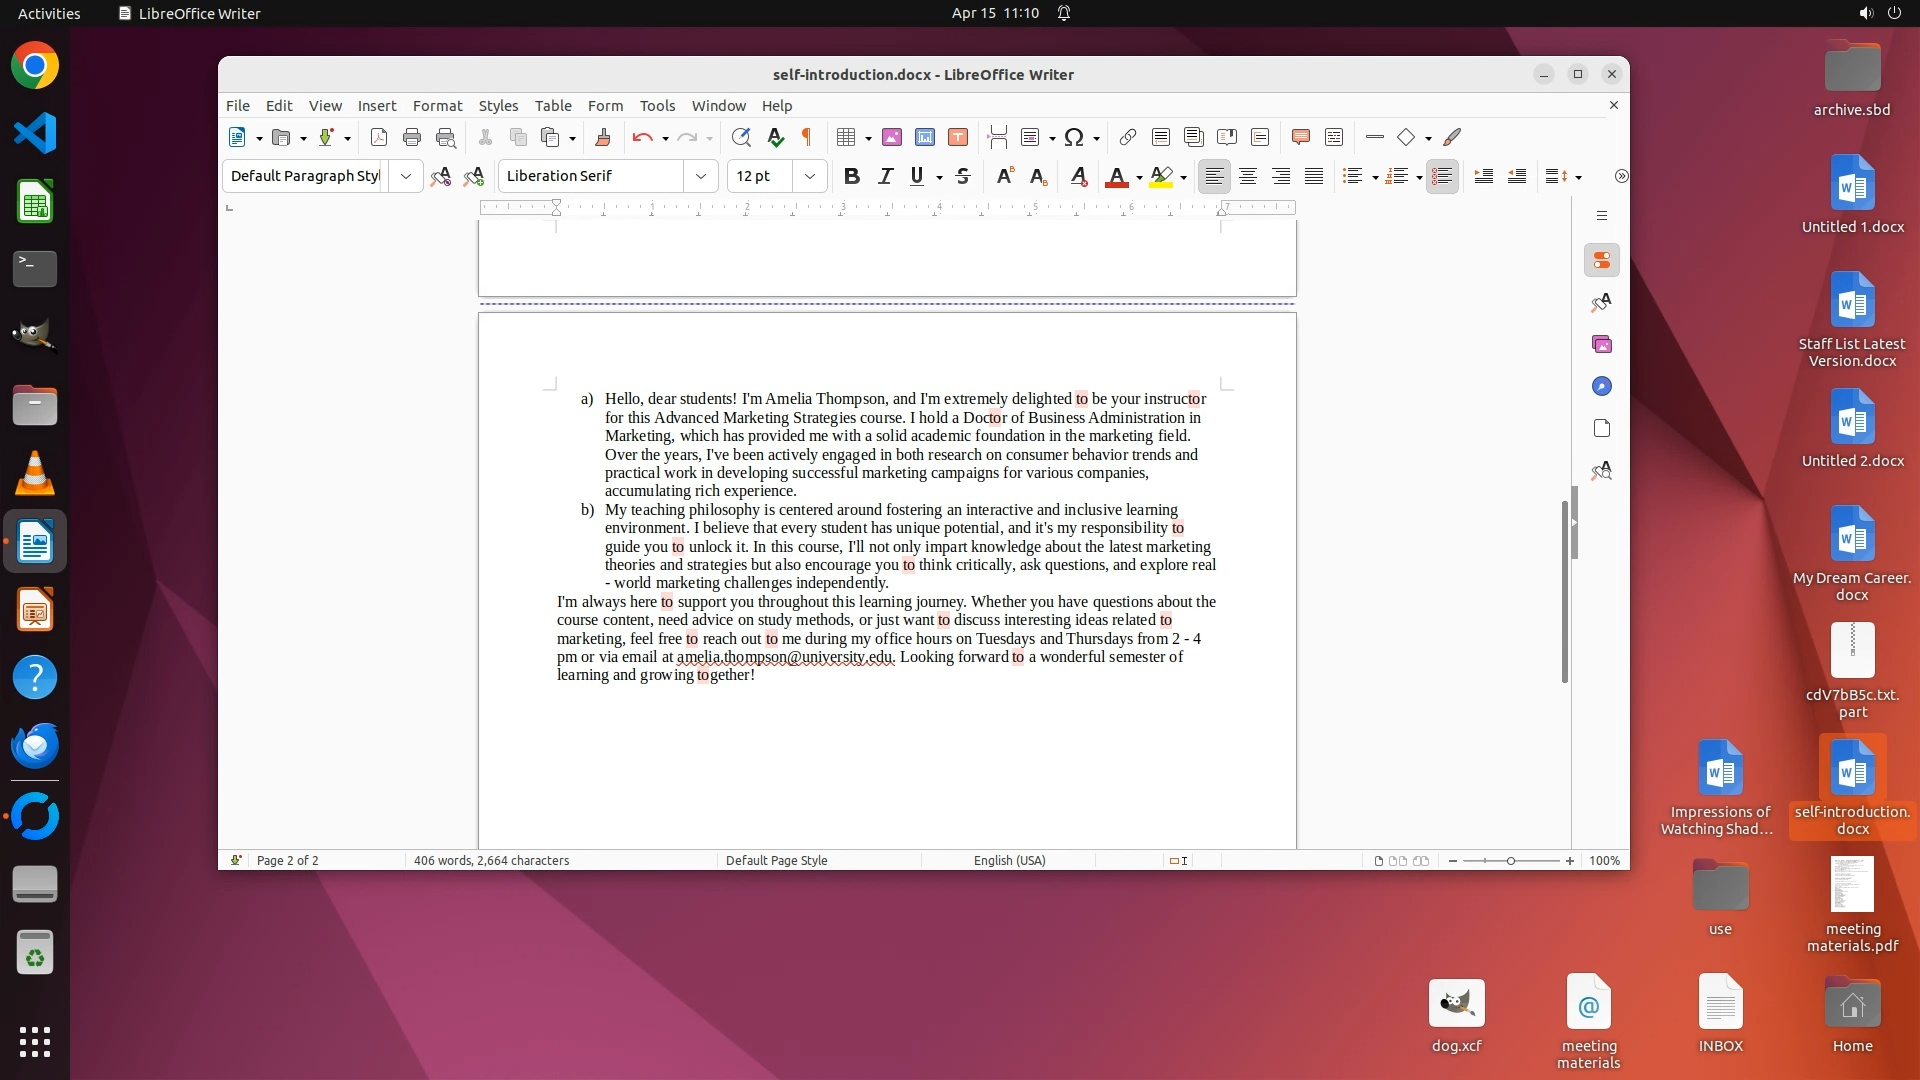This screenshot has width=1920, height=1080.
Task: Open the sidebar Navigator panel
Action: coord(1602,386)
